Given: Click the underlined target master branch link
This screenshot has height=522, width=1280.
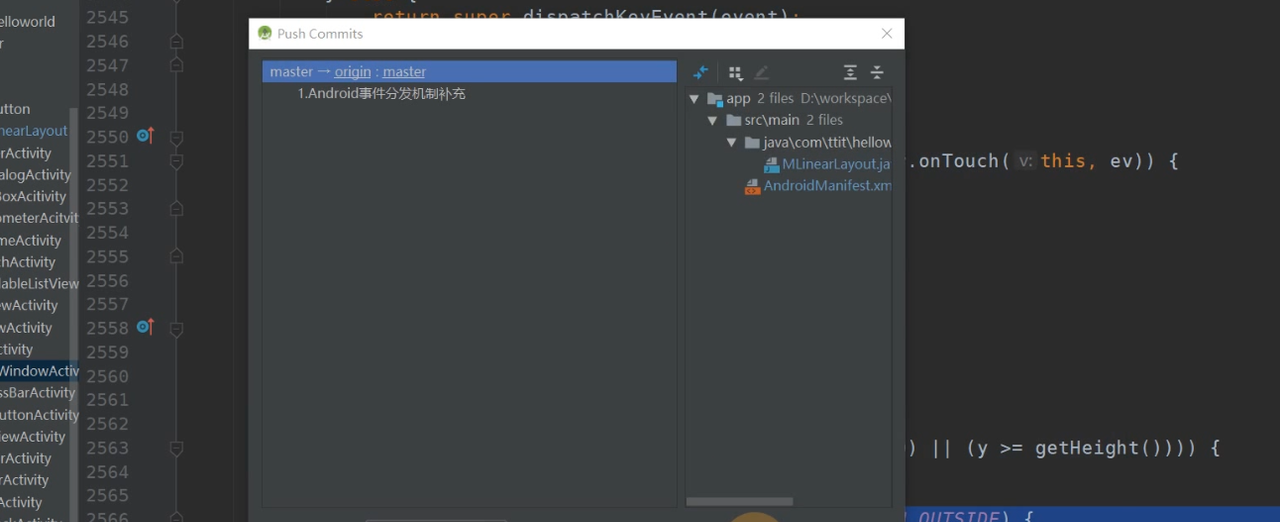Looking at the screenshot, I should [x=404, y=72].
